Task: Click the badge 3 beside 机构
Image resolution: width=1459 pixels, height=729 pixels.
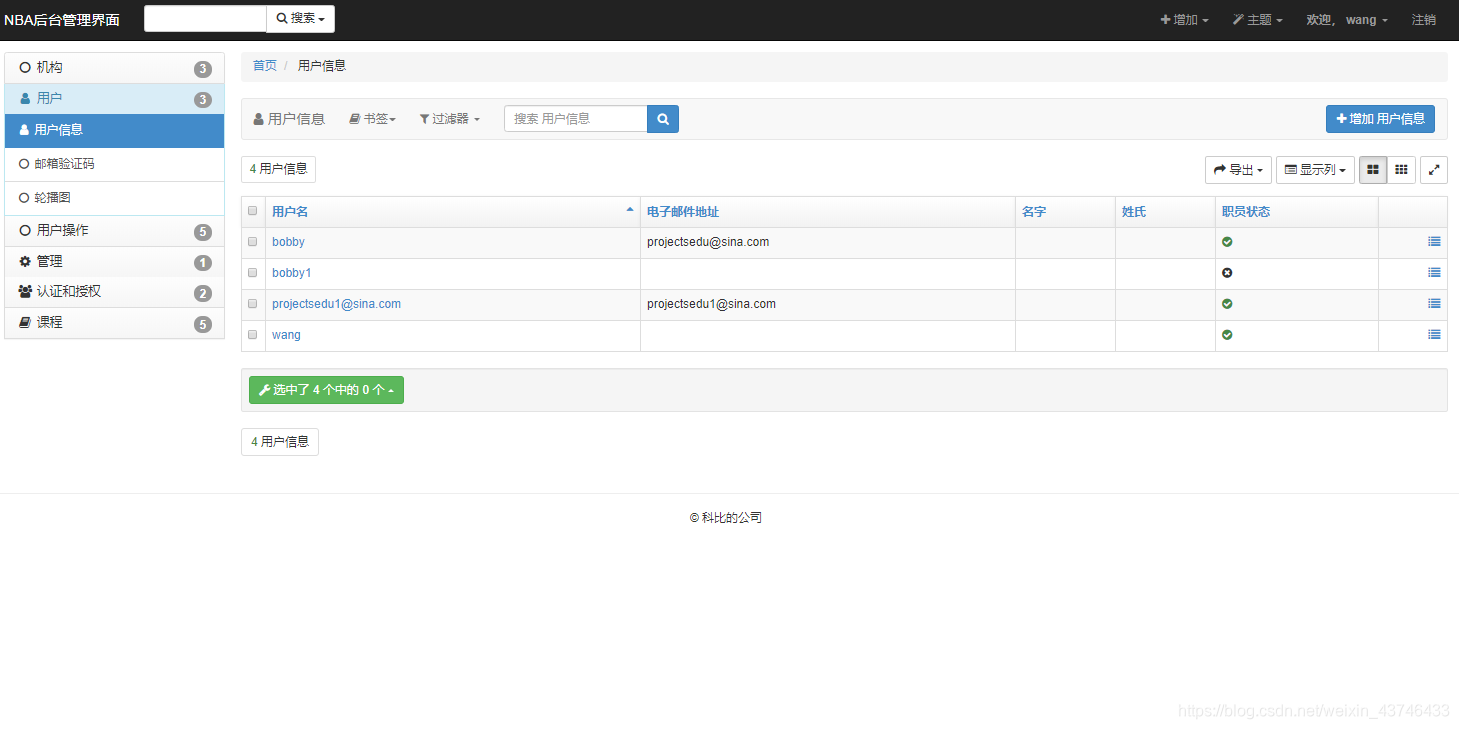Action: point(203,69)
